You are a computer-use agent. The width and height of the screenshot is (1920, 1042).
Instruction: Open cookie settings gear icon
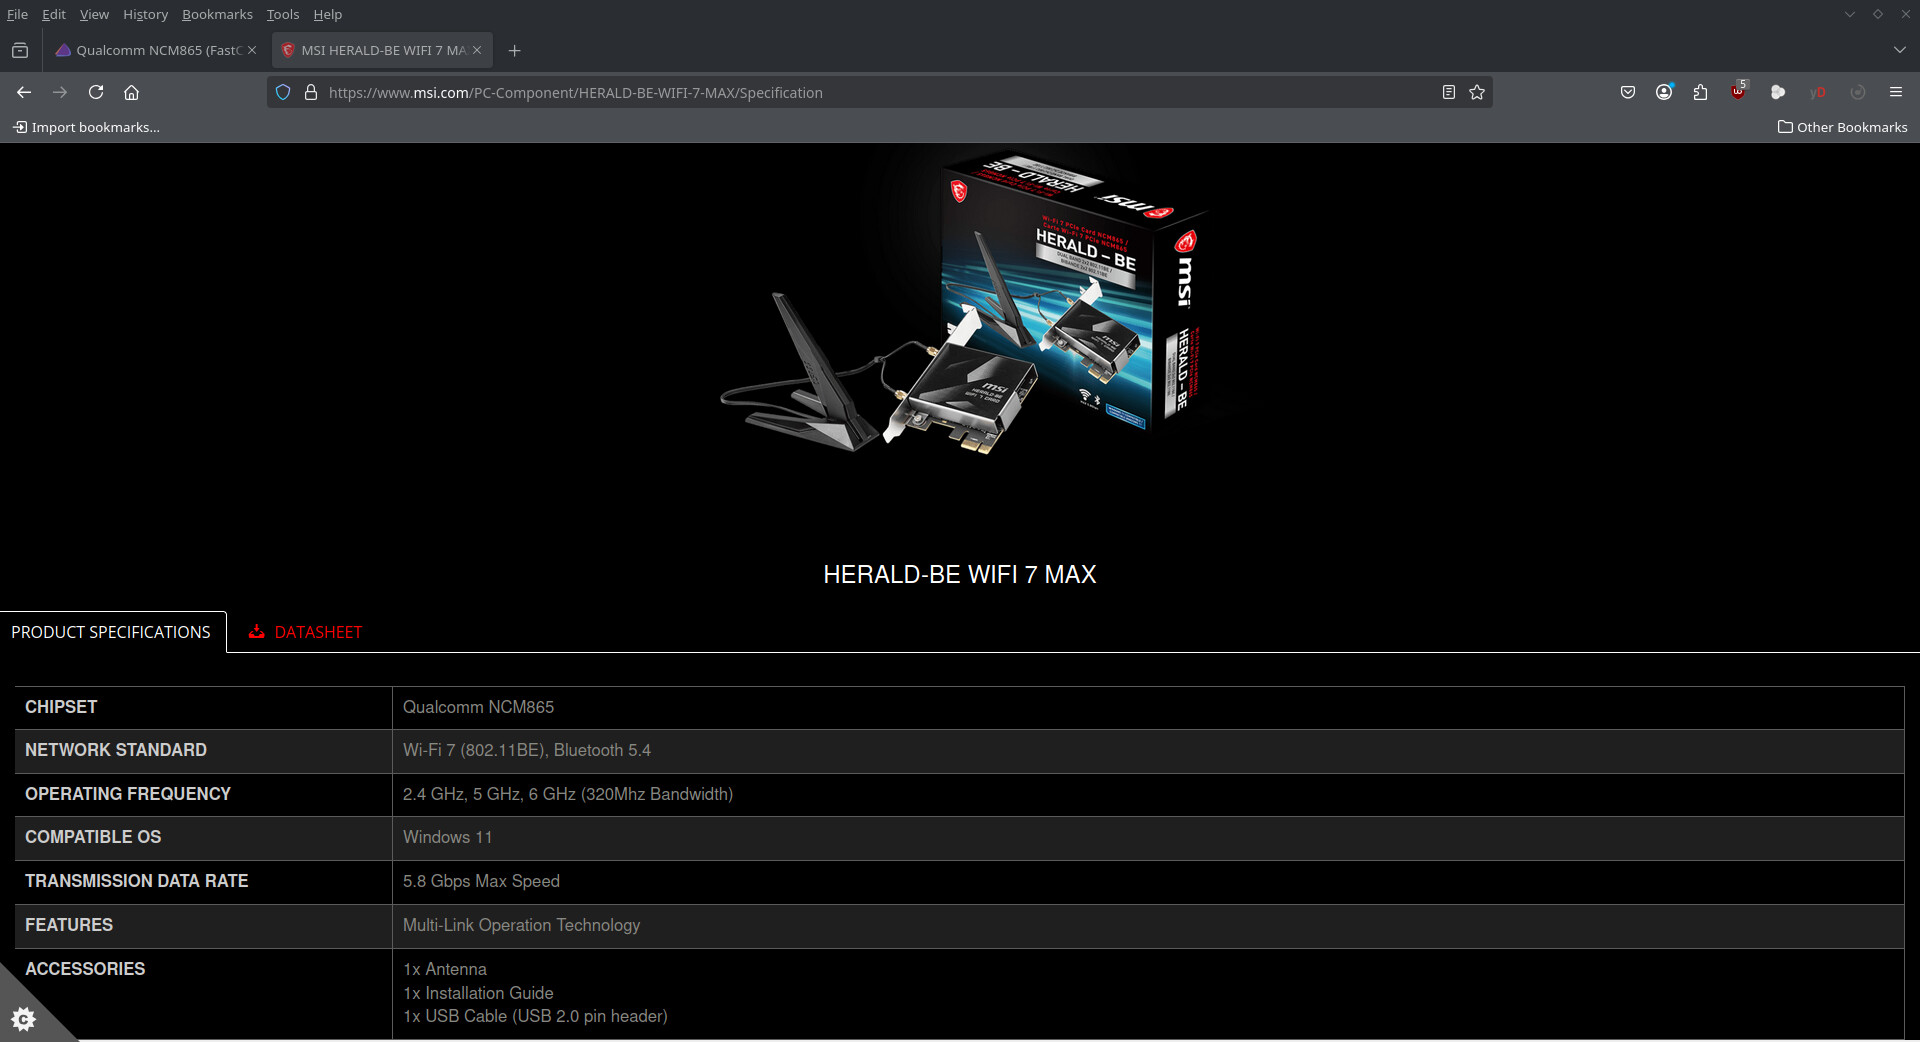[24, 1019]
